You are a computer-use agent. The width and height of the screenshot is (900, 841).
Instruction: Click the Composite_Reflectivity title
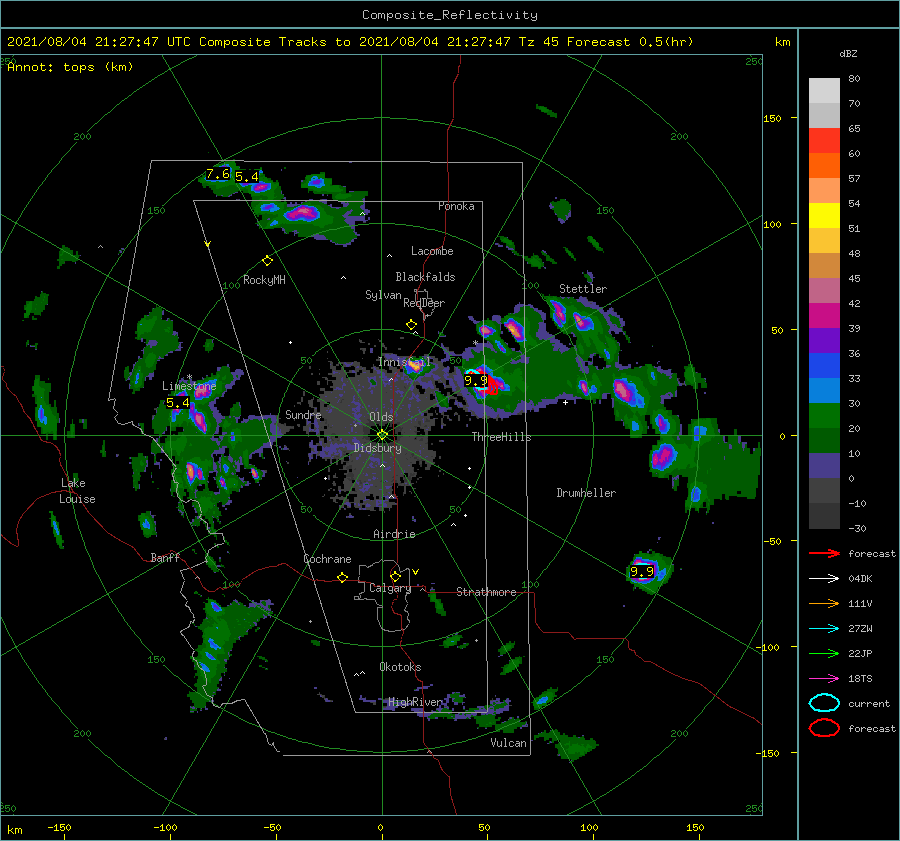click(450, 15)
